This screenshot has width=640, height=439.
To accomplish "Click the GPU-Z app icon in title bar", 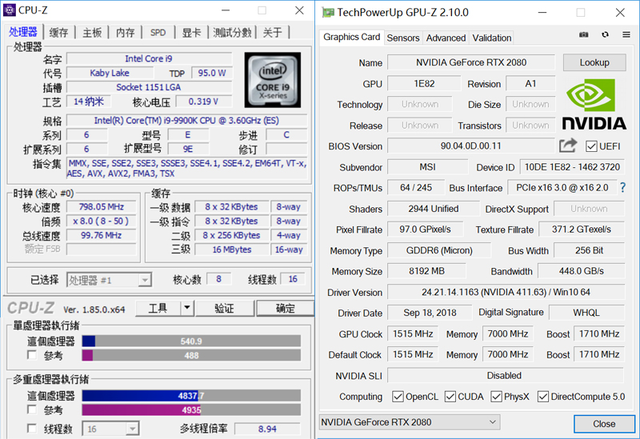I will pyautogui.click(x=329, y=10).
